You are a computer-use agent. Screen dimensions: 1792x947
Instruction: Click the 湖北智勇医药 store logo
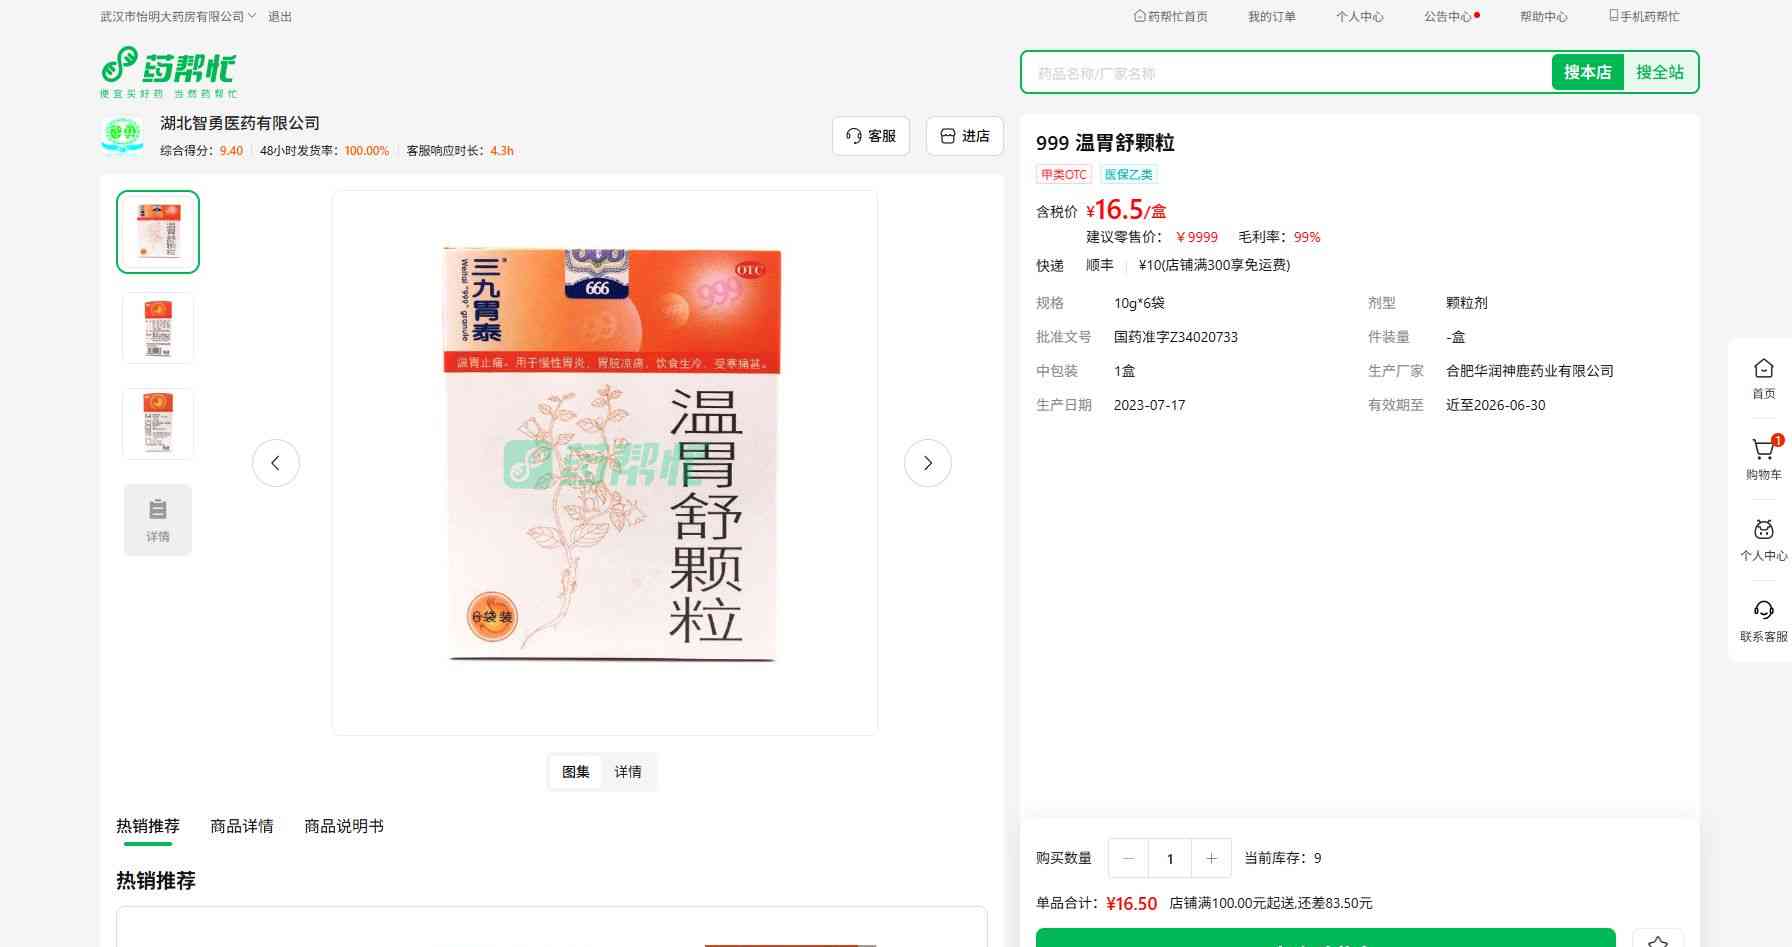point(122,136)
